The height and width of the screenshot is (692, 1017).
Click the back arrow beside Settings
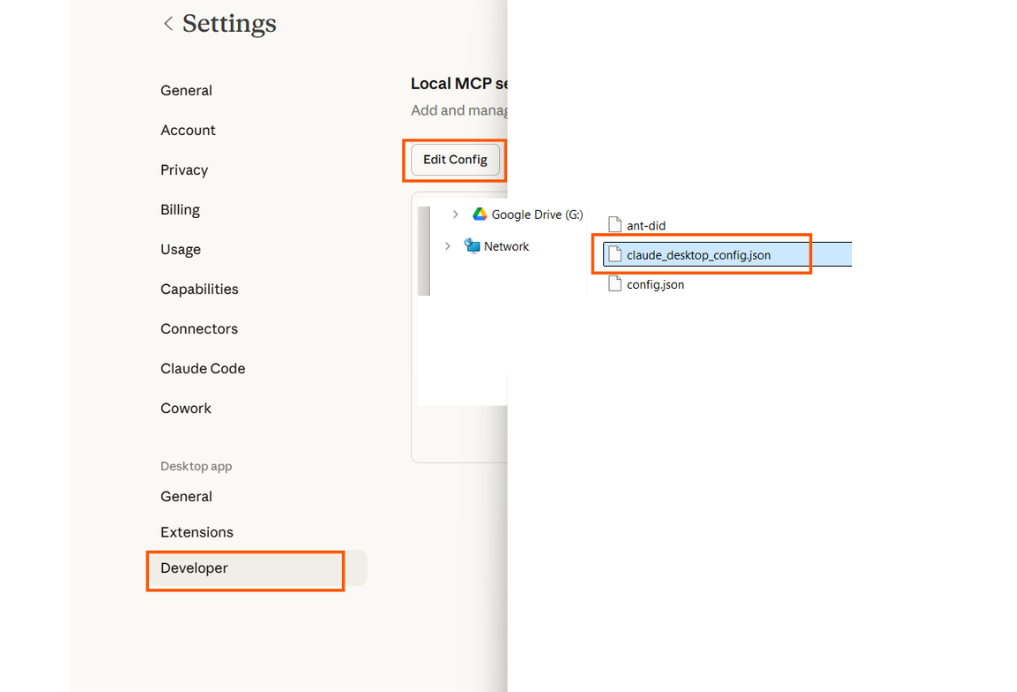[x=167, y=24]
